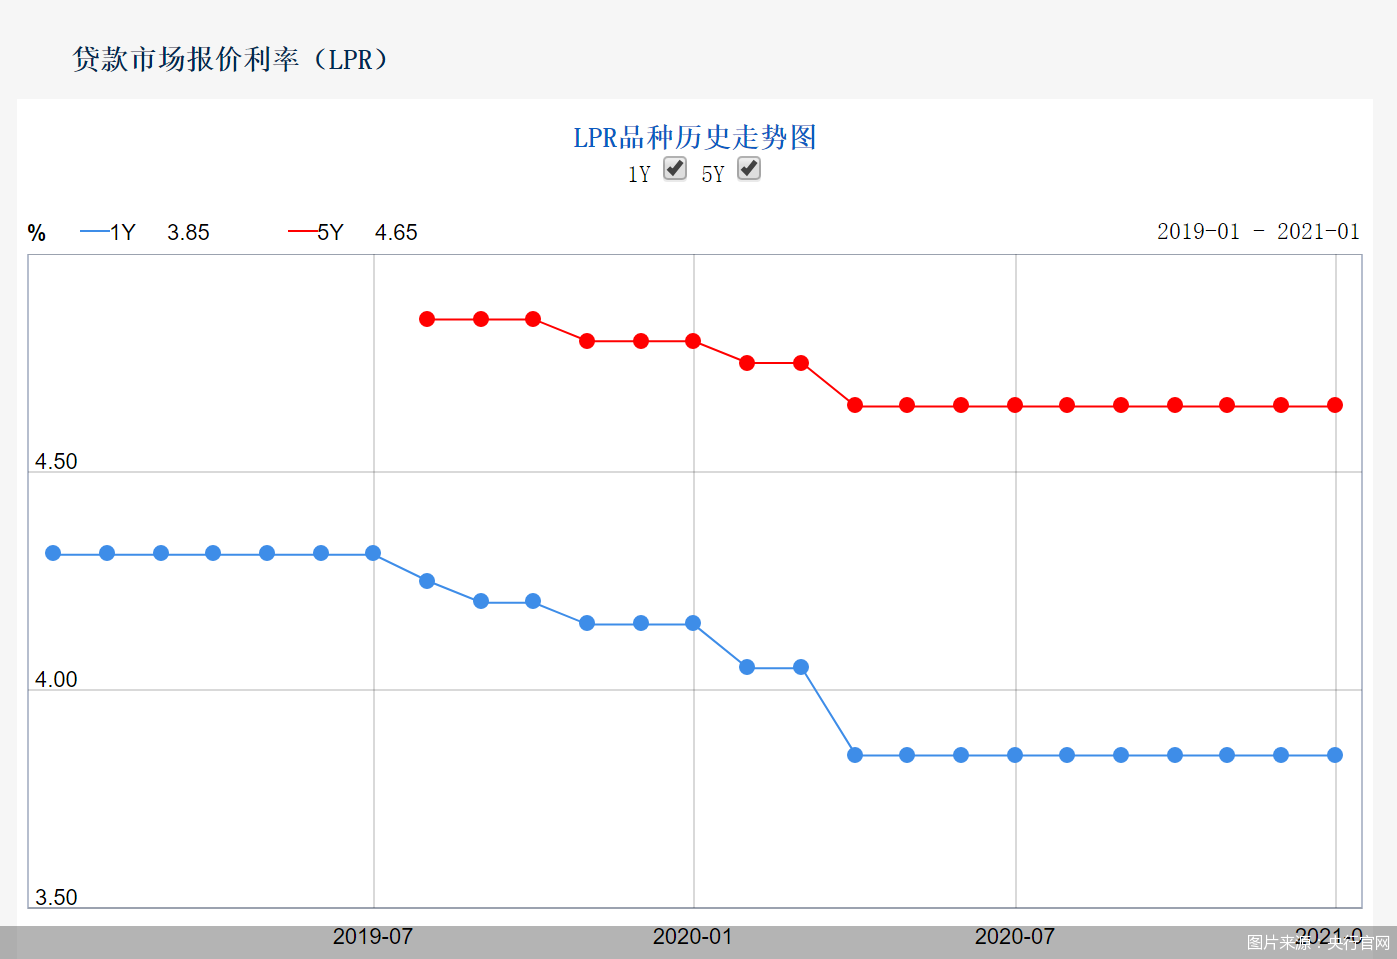Select the last blue 1Y data point
The height and width of the screenshot is (959, 1397).
tap(1335, 755)
